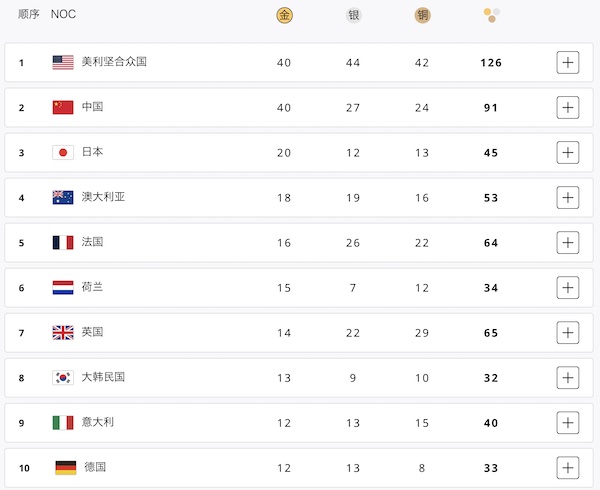The height and width of the screenshot is (490, 600).
Task: Expand the 中国 row with plus button
Action: [568, 107]
